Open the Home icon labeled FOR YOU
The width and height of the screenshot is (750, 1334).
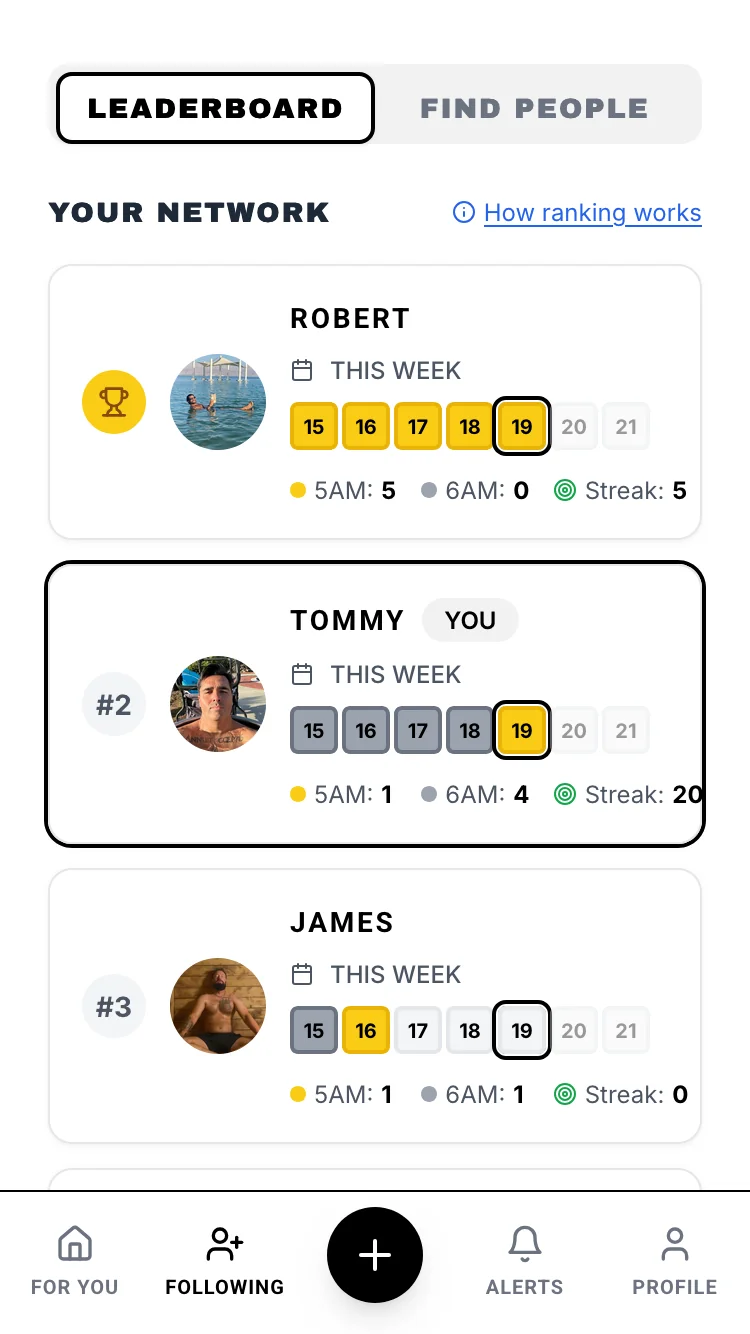[74, 1243]
